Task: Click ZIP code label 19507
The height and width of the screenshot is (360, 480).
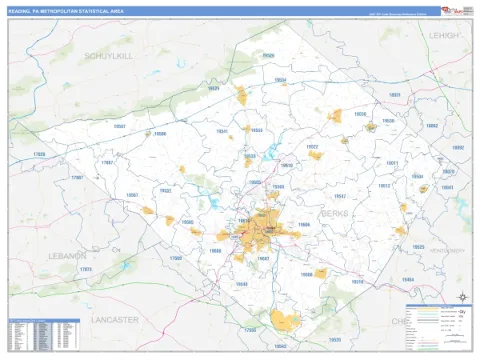Action: tap(120, 126)
